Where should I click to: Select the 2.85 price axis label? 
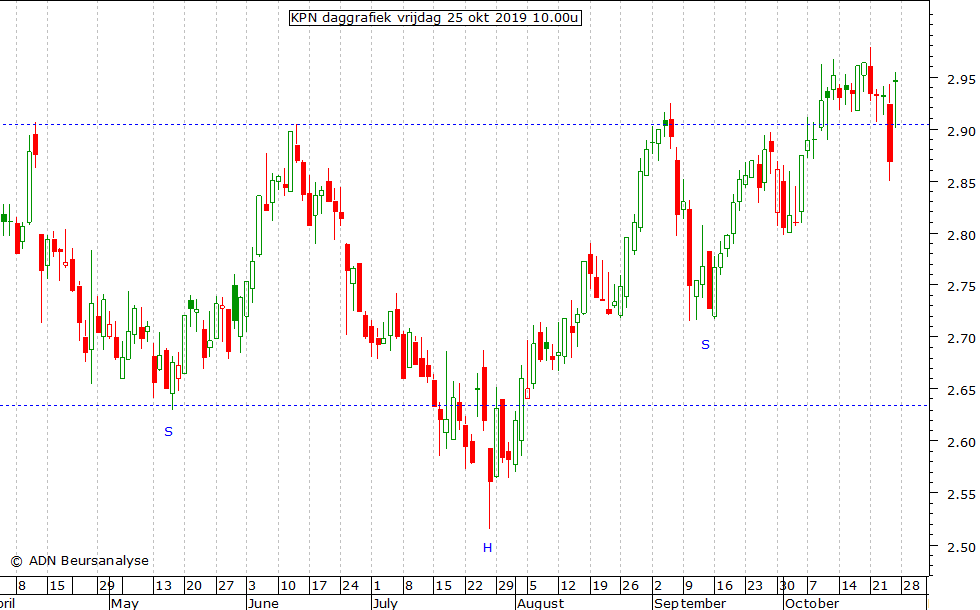coord(961,184)
